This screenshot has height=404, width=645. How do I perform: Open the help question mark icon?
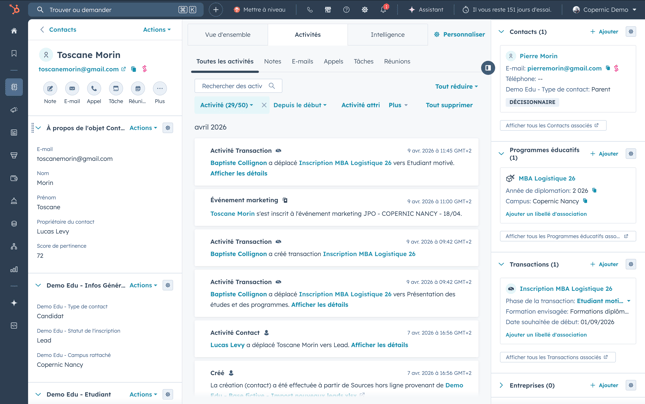(x=346, y=9)
